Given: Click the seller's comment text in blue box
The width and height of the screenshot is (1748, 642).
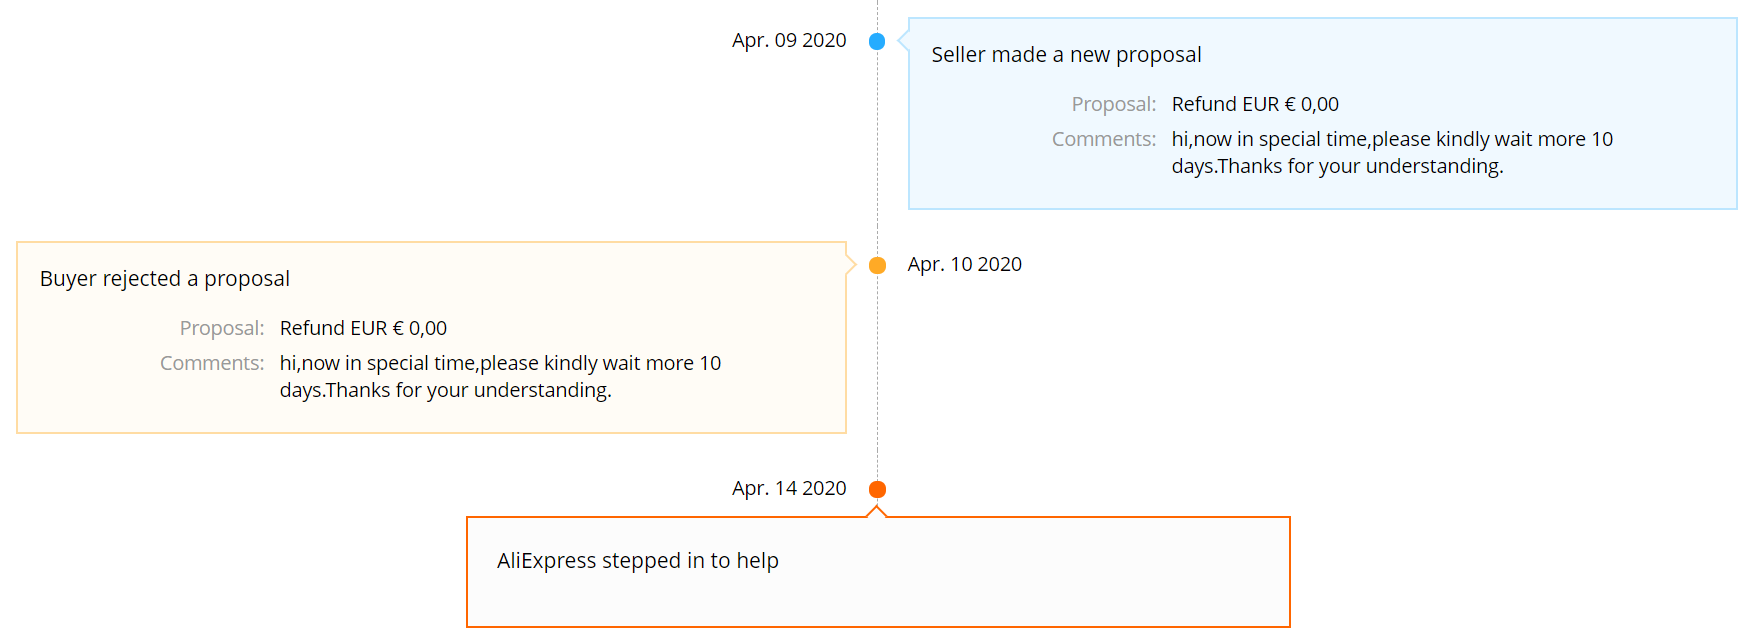Looking at the screenshot, I should (1392, 152).
